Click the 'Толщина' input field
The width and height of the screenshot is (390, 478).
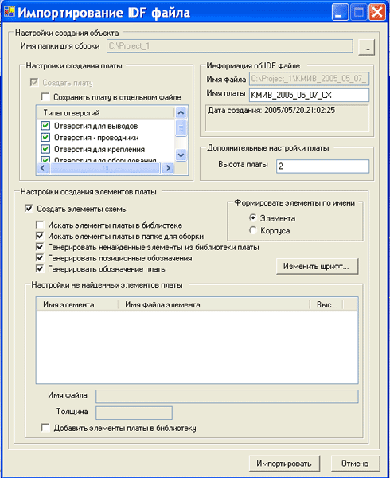[x=134, y=413]
